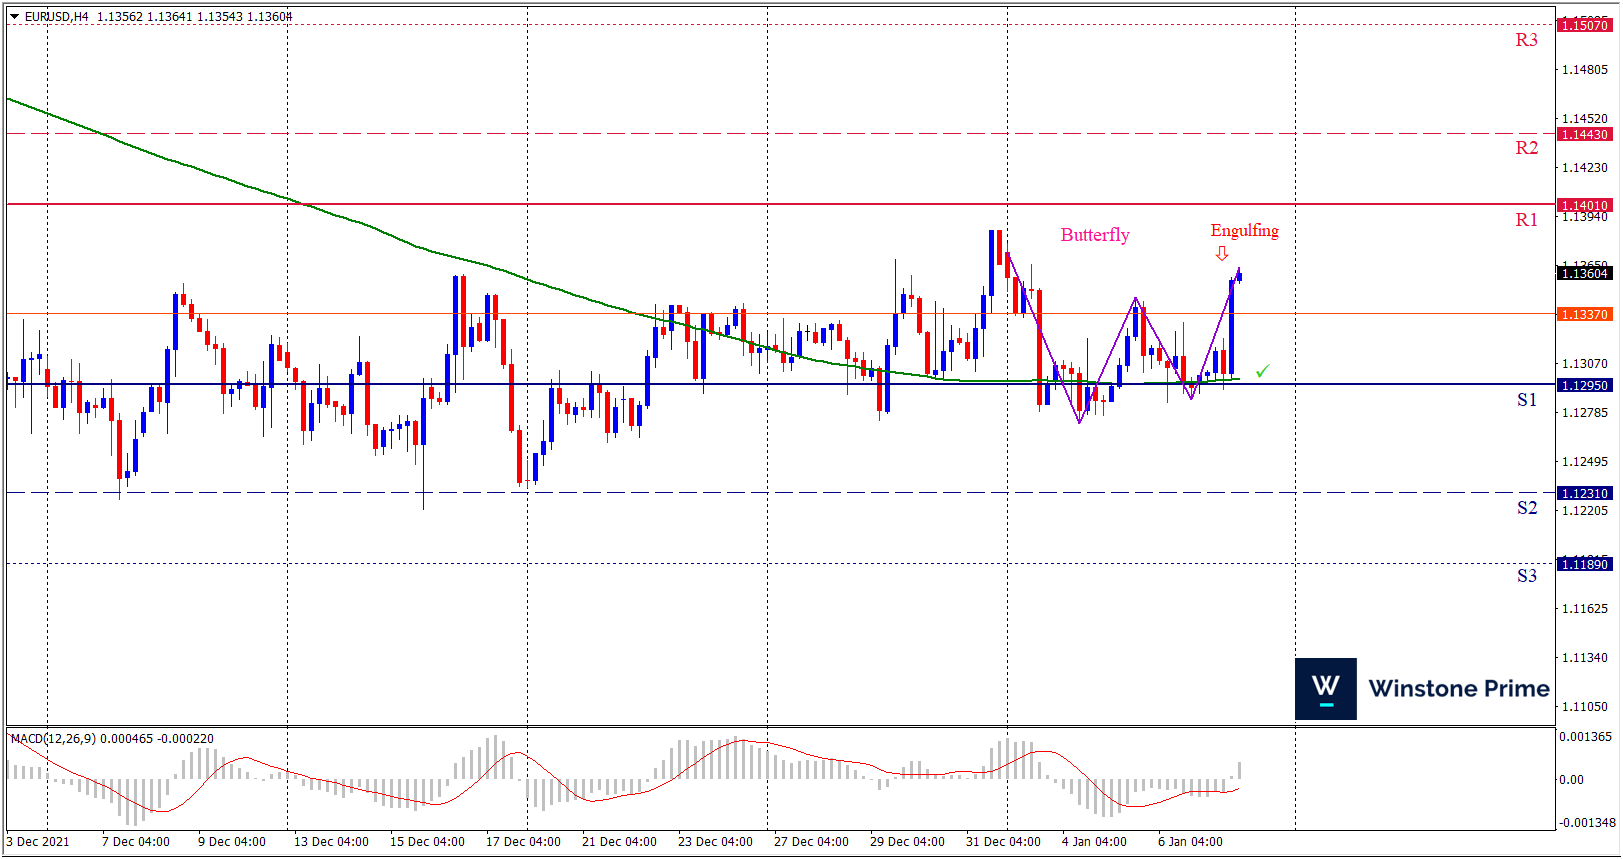This screenshot has width=1623, height=859.
Task: Click the Winstone Prime W logo
Action: click(x=1325, y=689)
